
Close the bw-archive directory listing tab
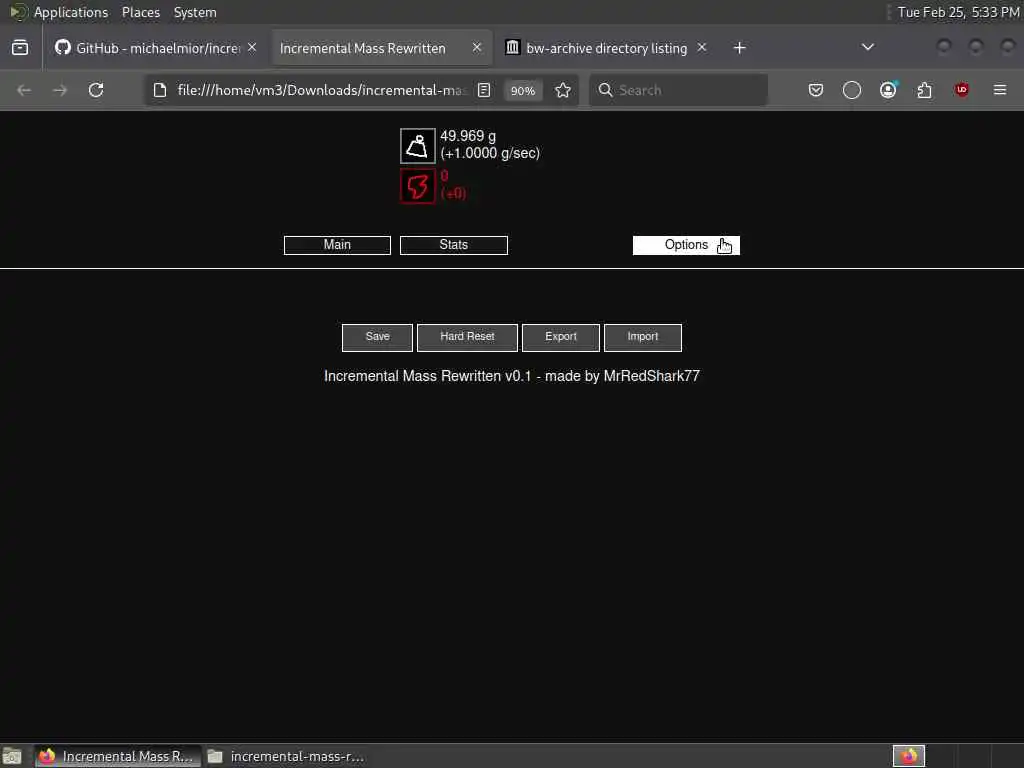coord(701,48)
